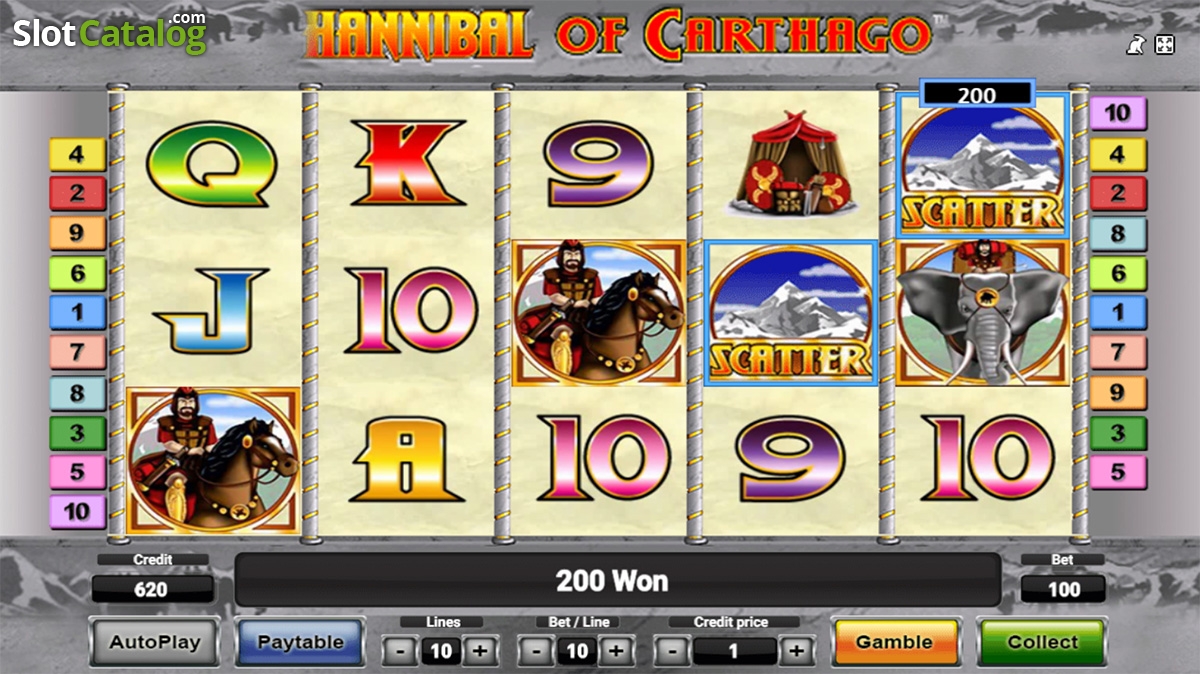The height and width of the screenshot is (674, 1200).
Task: Click the green Q symbol
Action: tap(211, 165)
